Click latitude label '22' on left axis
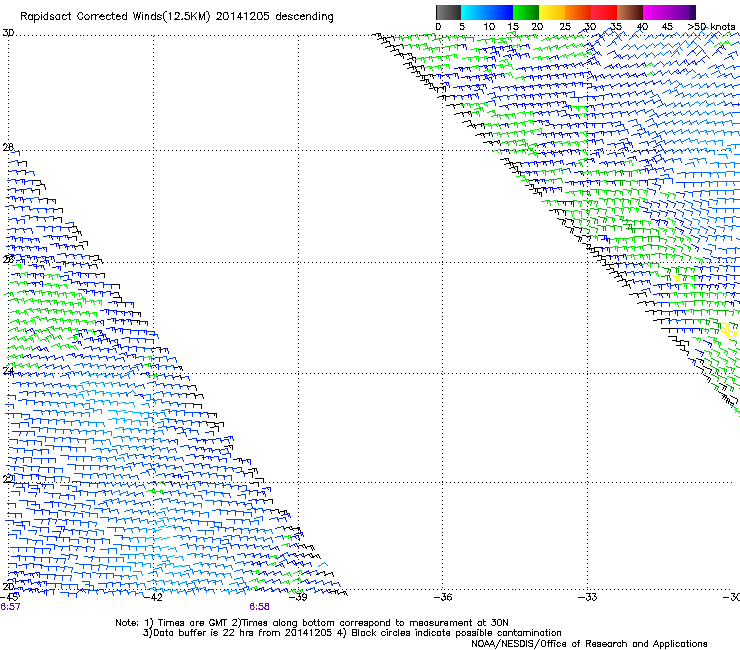 coord(8,479)
